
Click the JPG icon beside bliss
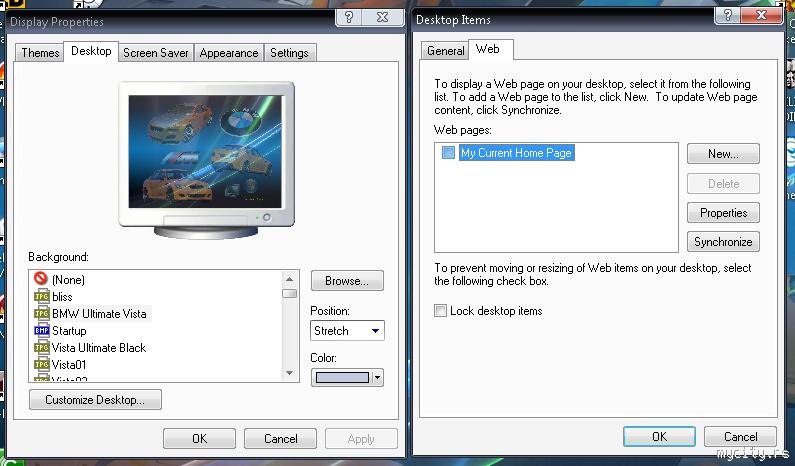click(41, 296)
